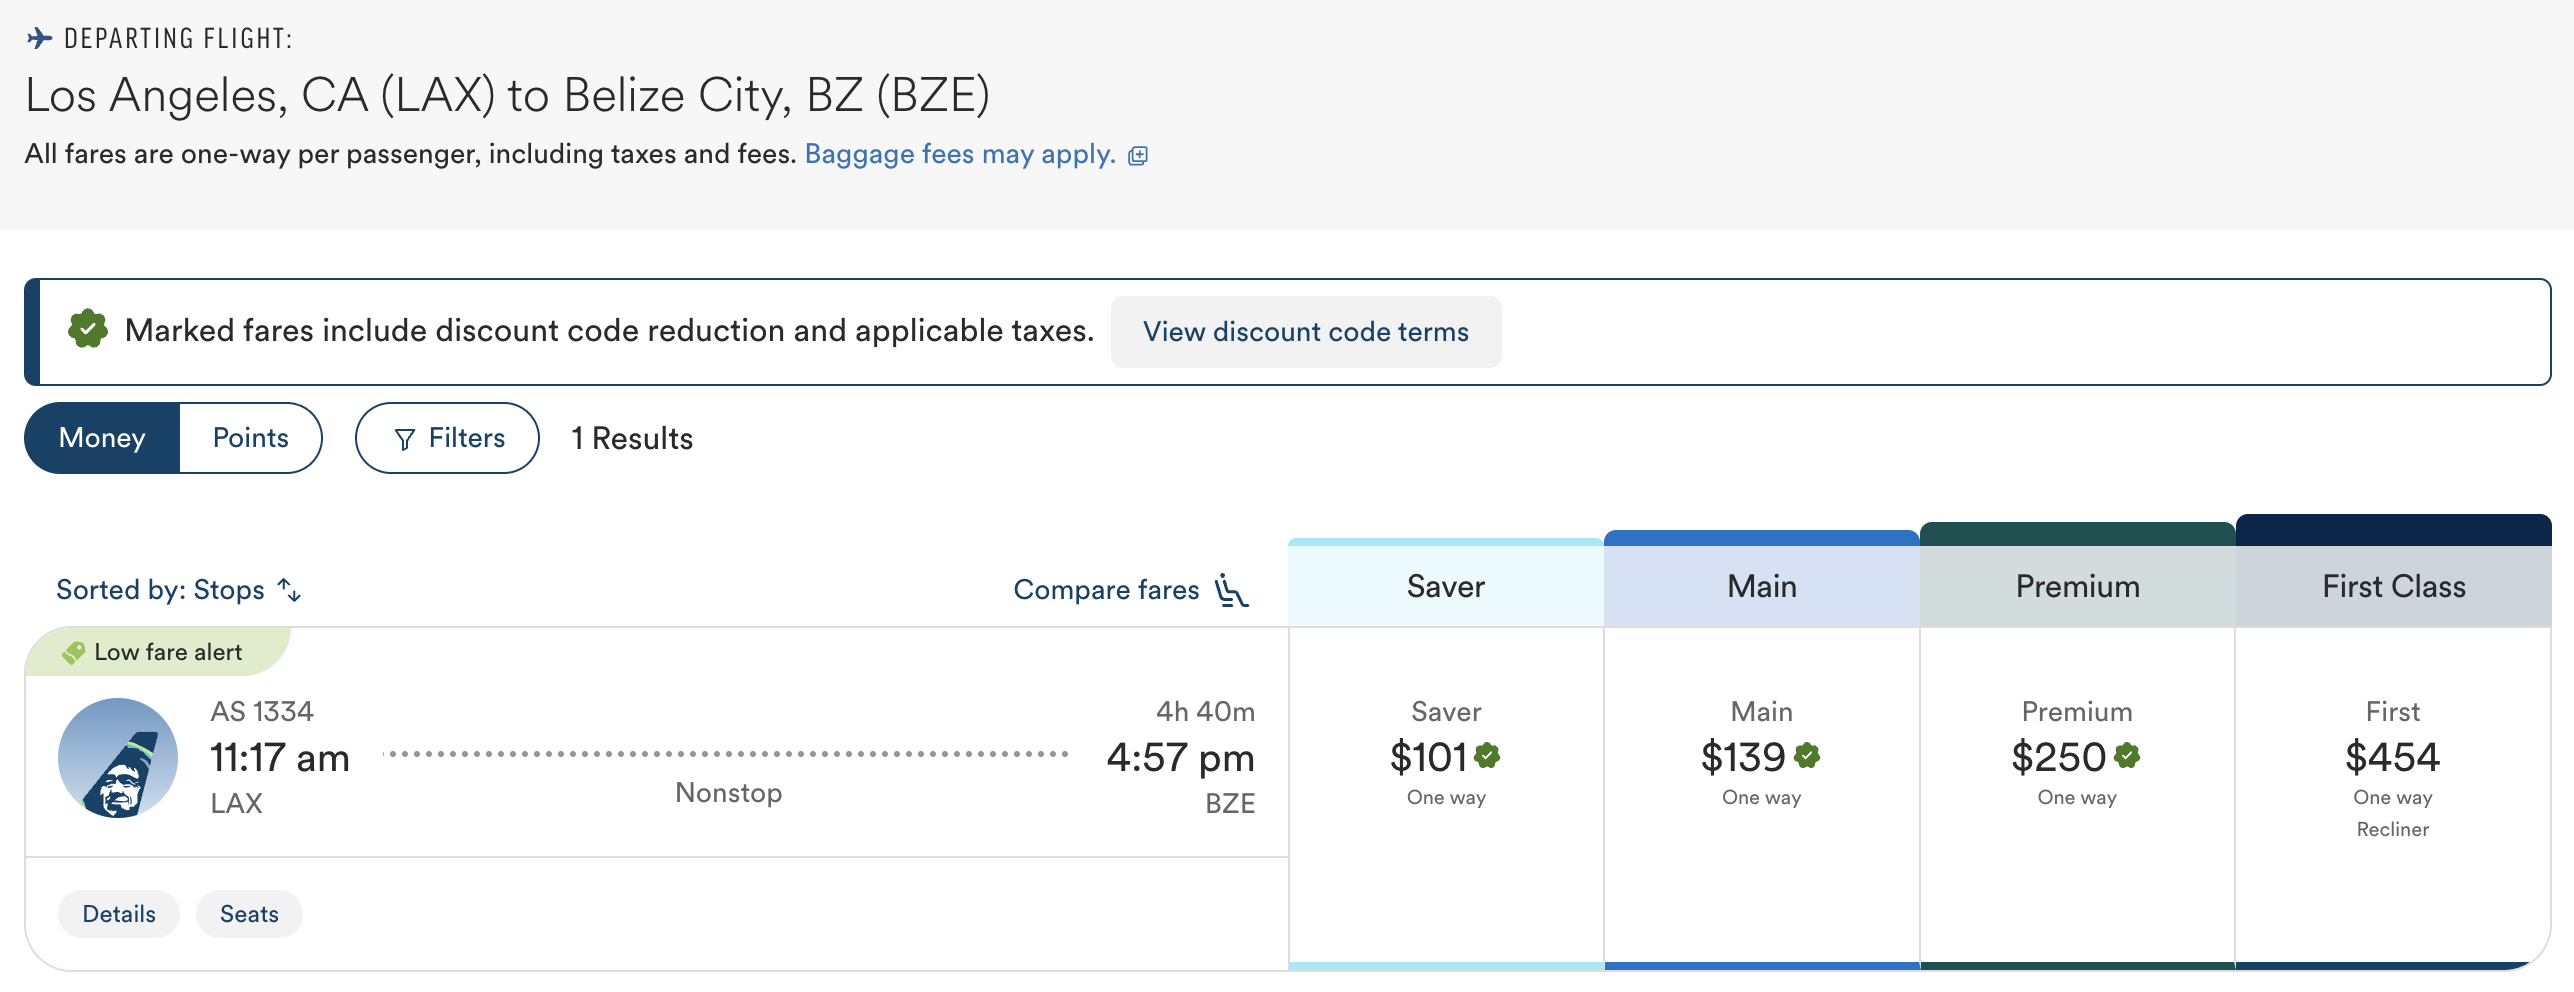Image resolution: width=2574 pixels, height=992 pixels.
Task: Click the 11:17 am departure time
Action: tap(280, 758)
